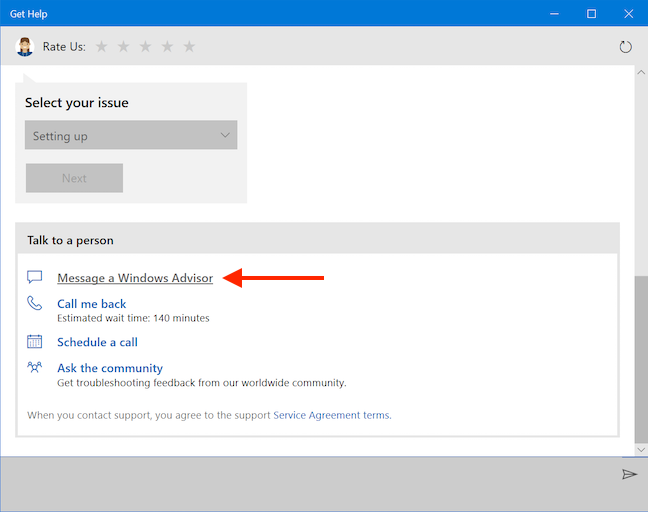Click the virtual agent avatar icon
Image resolution: width=648 pixels, height=512 pixels.
pos(24,47)
